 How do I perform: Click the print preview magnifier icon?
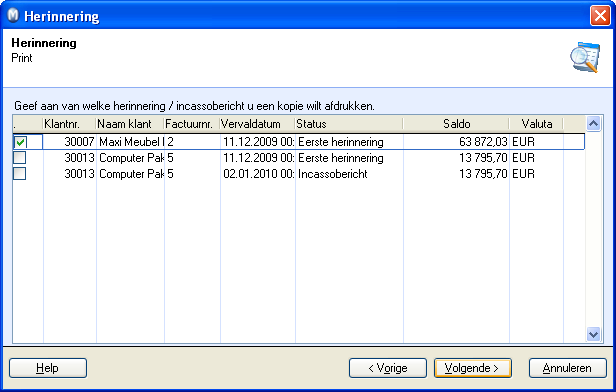pos(585,57)
